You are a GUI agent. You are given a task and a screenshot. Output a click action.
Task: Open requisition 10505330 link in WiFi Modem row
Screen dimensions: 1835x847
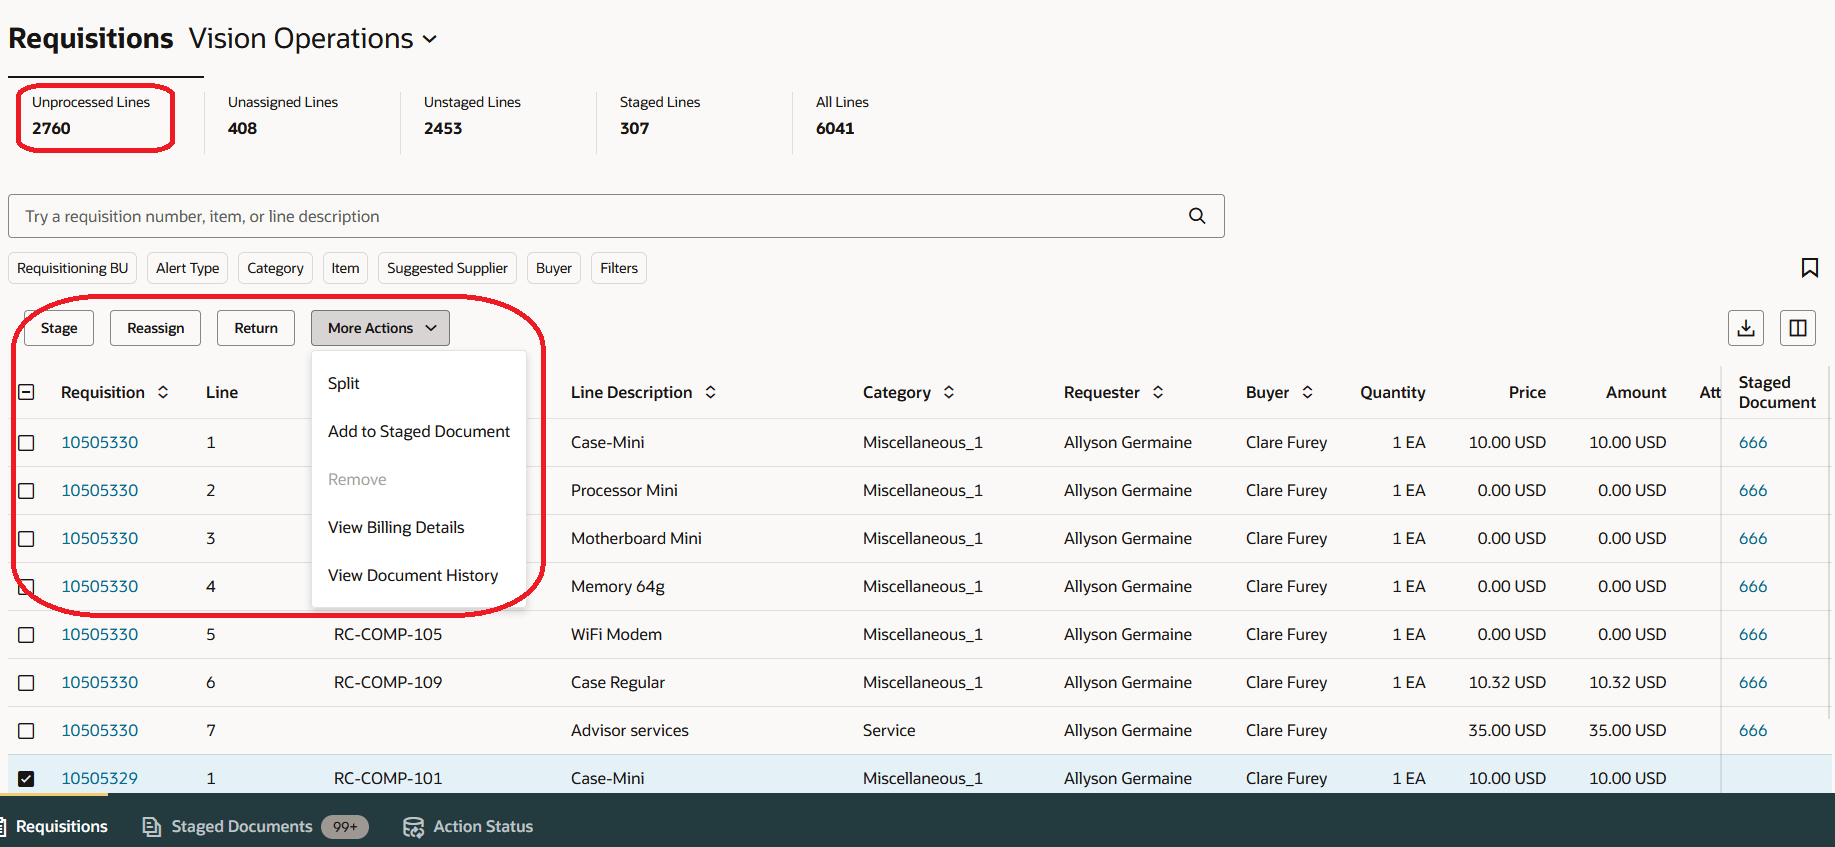(x=100, y=635)
